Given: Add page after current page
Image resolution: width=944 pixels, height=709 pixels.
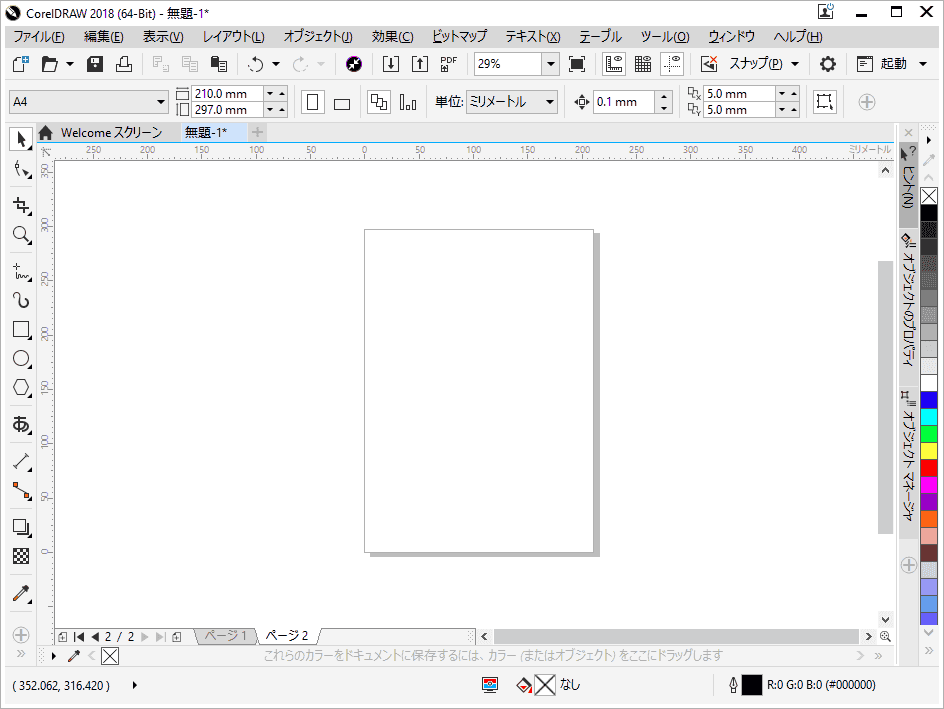Looking at the screenshot, I should 176,637.
